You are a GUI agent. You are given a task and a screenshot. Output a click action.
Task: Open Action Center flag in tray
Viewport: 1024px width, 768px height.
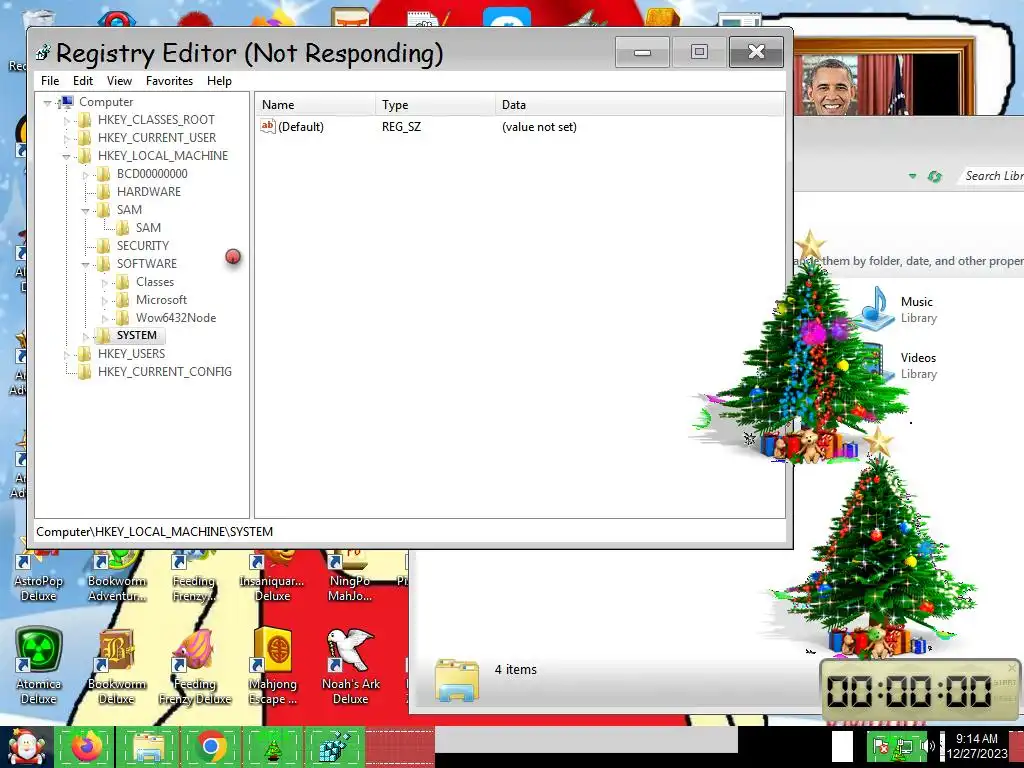(x=881, y=746)
